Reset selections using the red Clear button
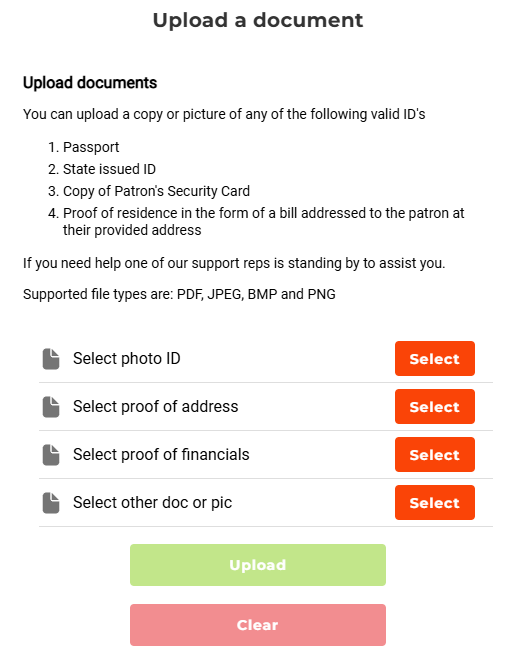 tap(258, 625)
